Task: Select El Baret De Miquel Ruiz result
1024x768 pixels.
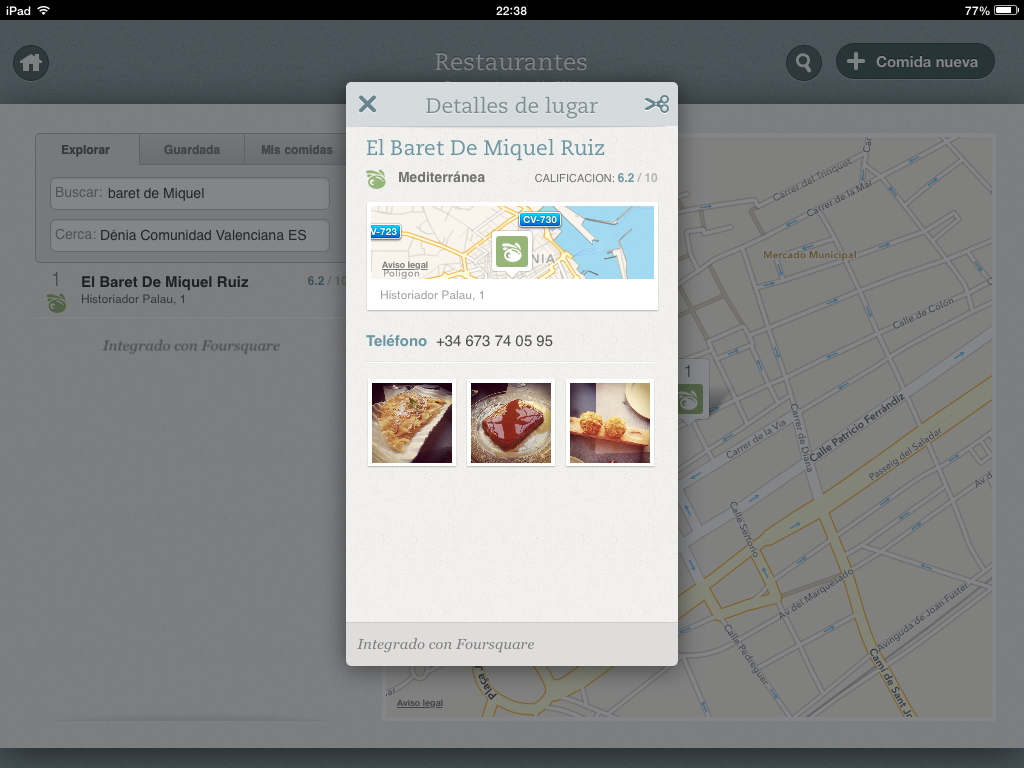Action: (165, 282)
